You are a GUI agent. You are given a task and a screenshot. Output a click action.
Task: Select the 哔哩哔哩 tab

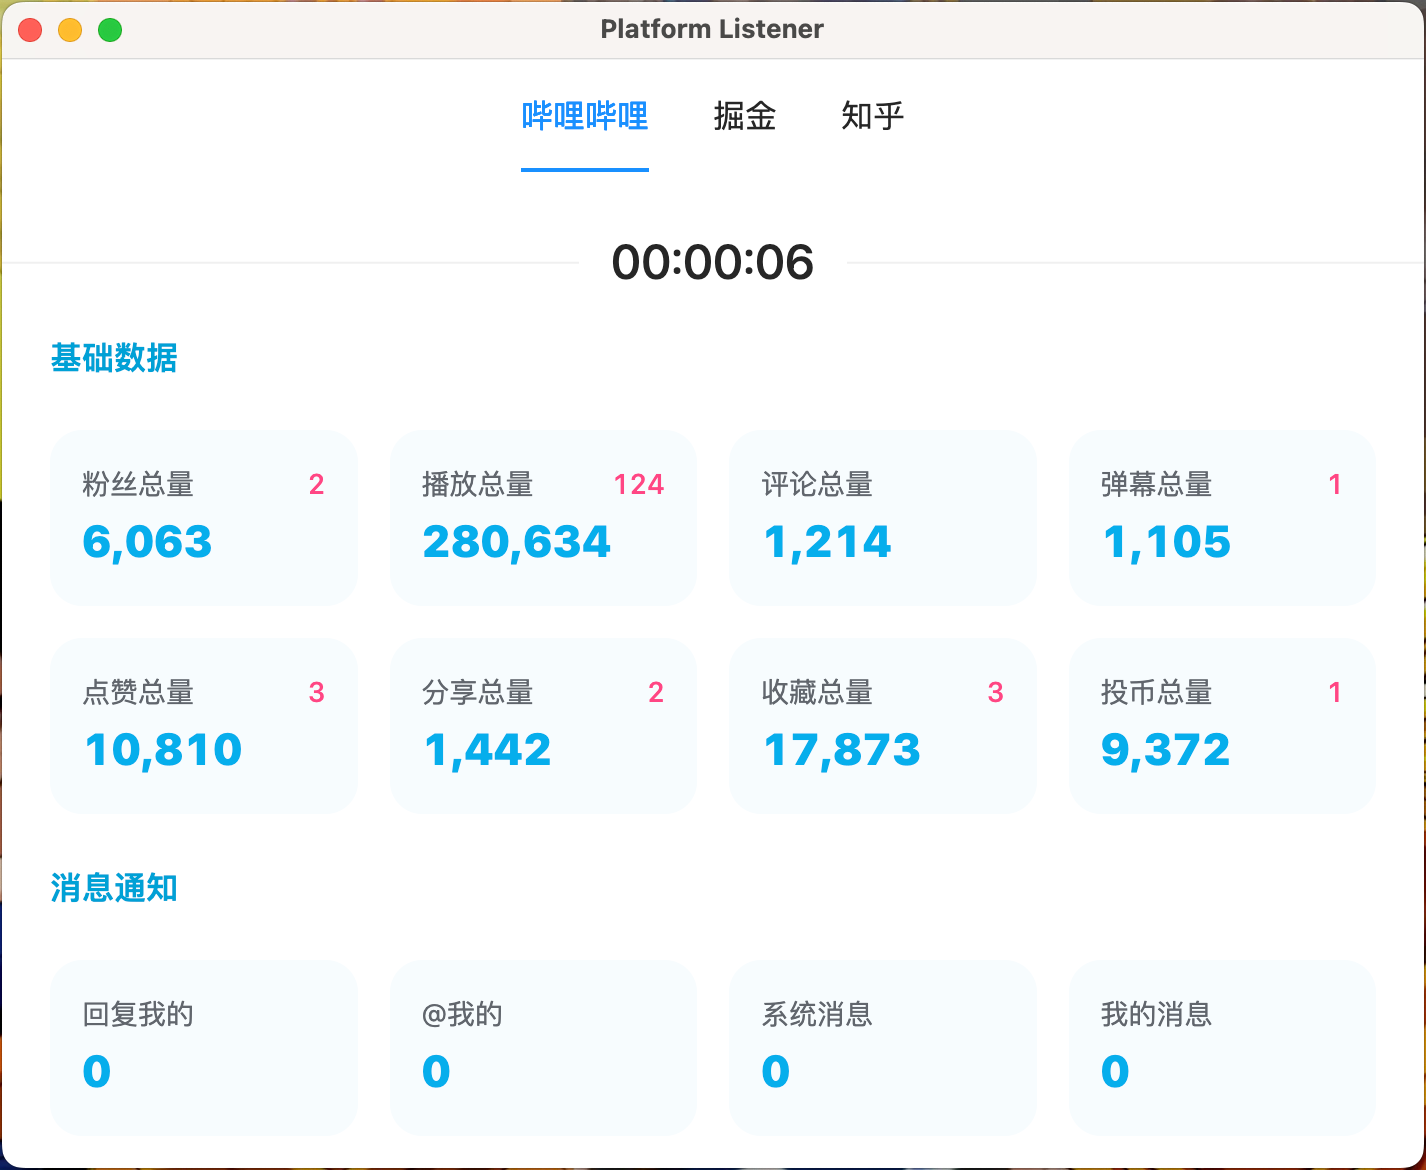coord(585,116)
